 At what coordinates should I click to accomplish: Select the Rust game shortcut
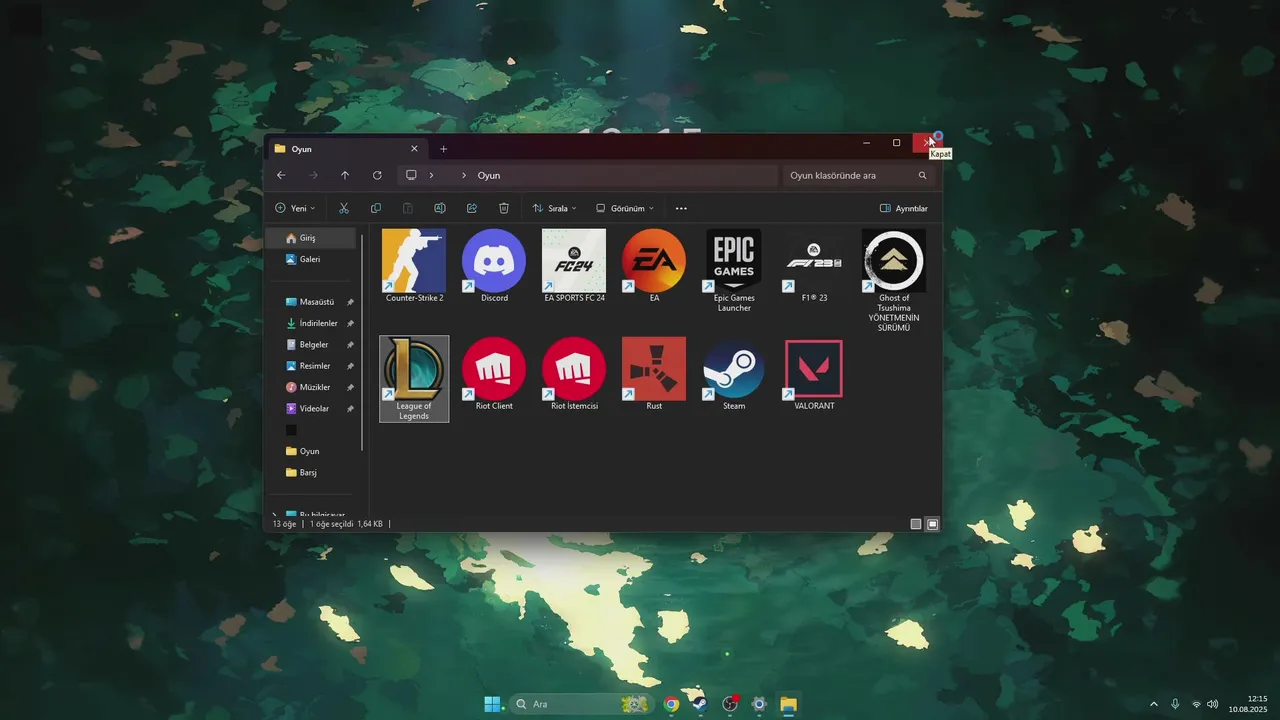pyautogui.click(x=654, y=374)
